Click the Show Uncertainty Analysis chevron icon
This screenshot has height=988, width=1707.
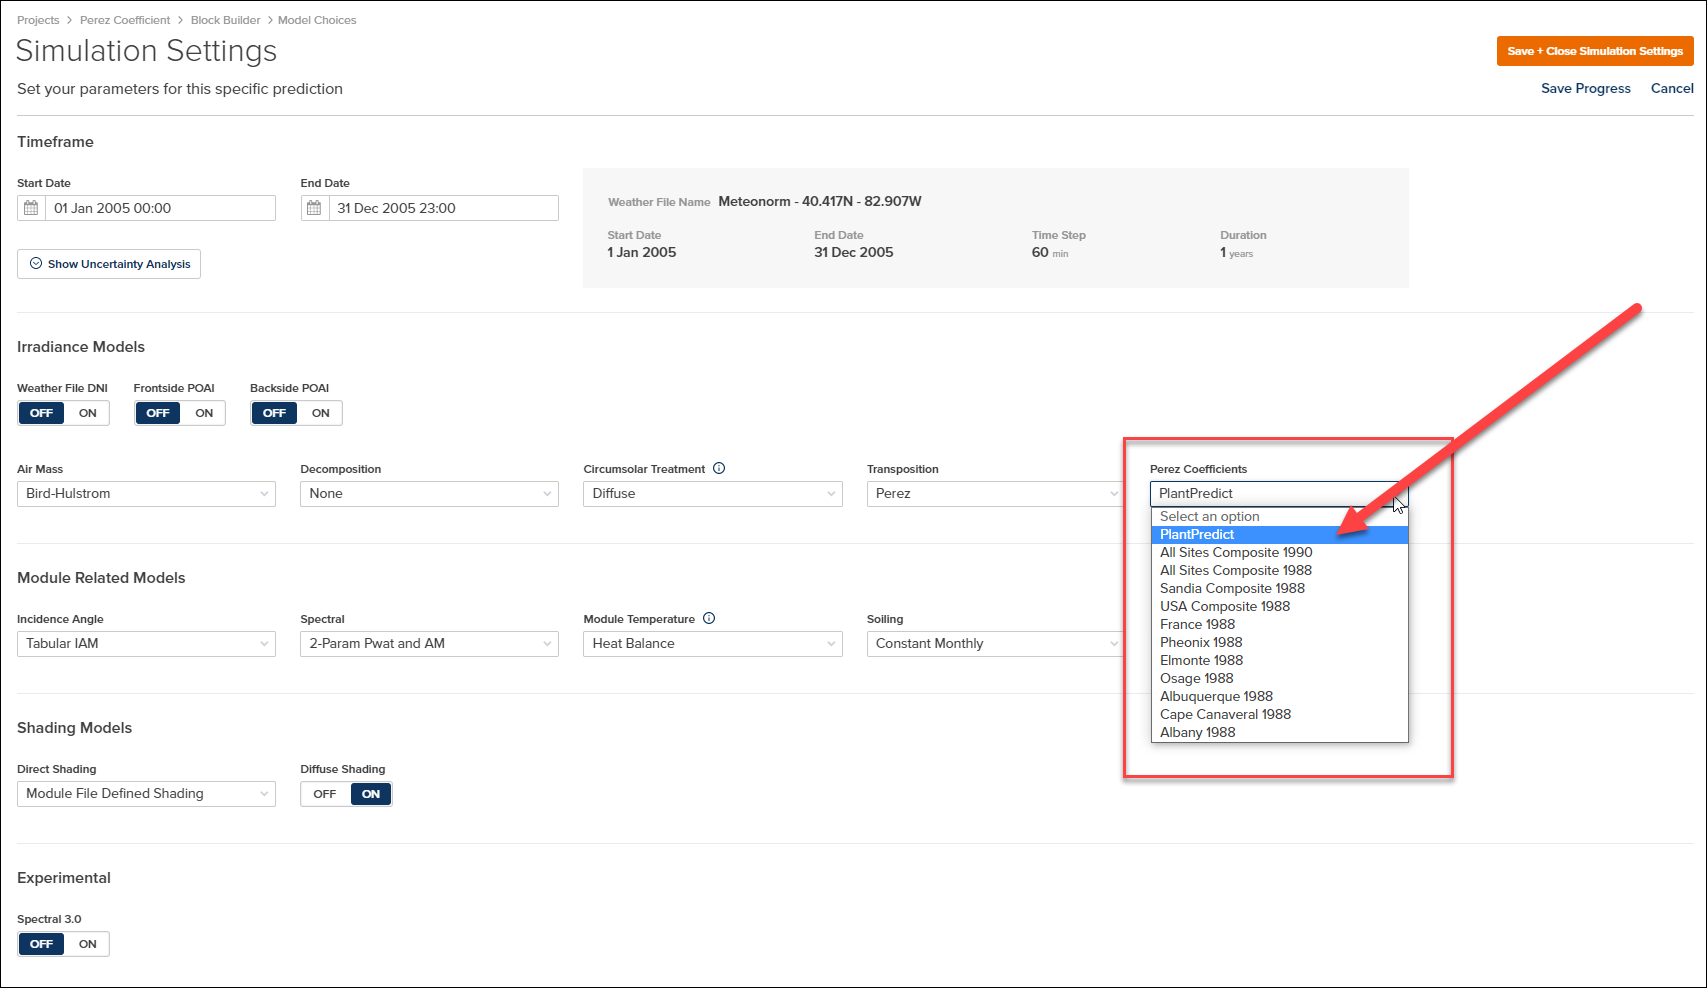point(36,264)
